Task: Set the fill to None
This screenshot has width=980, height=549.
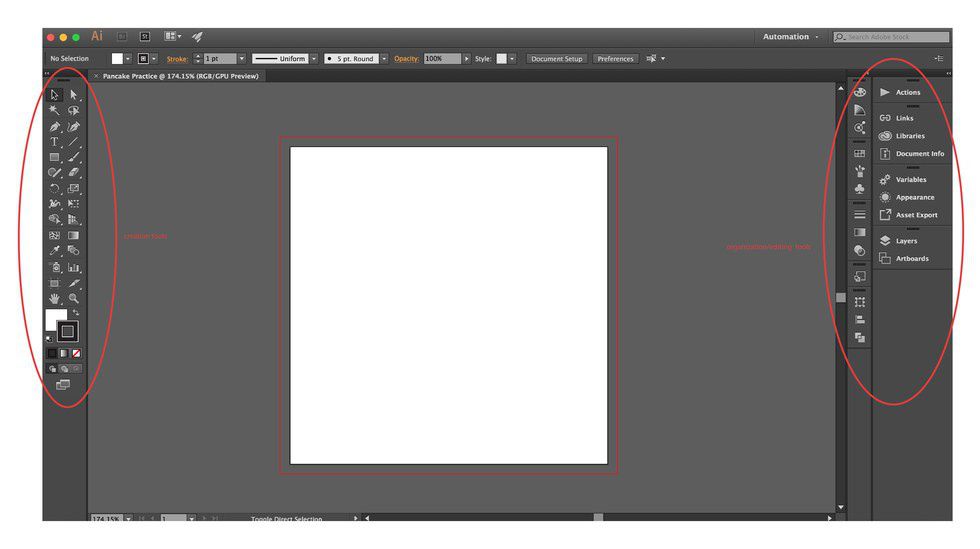Action: (x=77, y=353)
